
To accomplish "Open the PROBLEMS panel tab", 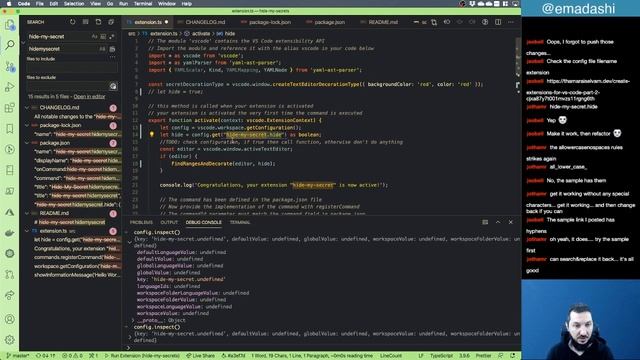I will [141, 222].
